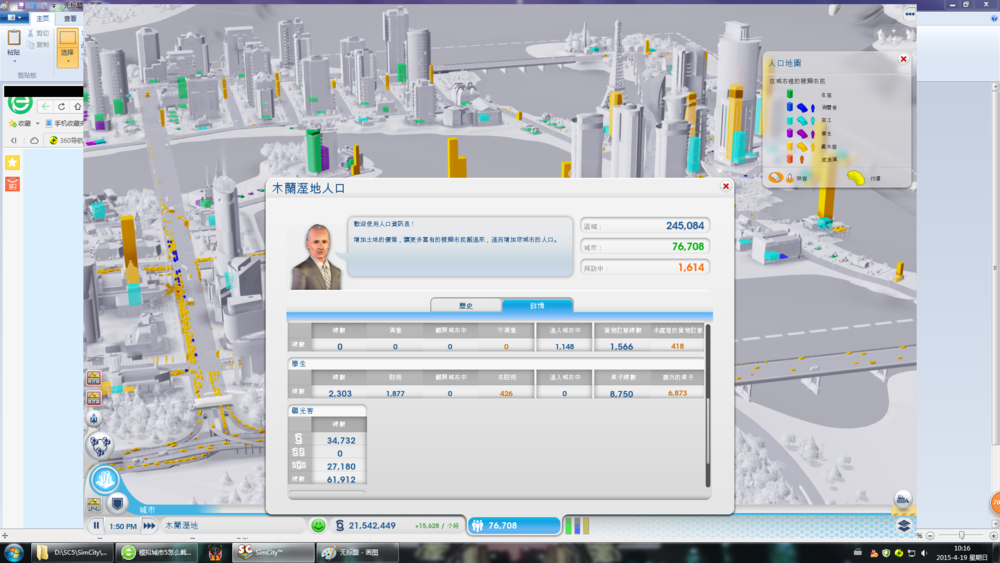Image resolution: width=1000 pixels, height=563 pixels.
Task: Click the visitors value 1,614
Action: (x=691, y=267)
